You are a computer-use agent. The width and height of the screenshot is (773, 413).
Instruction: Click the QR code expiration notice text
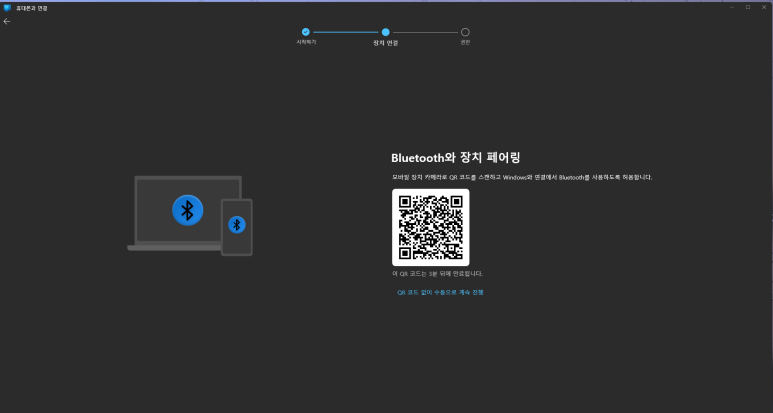coord(437,274)
